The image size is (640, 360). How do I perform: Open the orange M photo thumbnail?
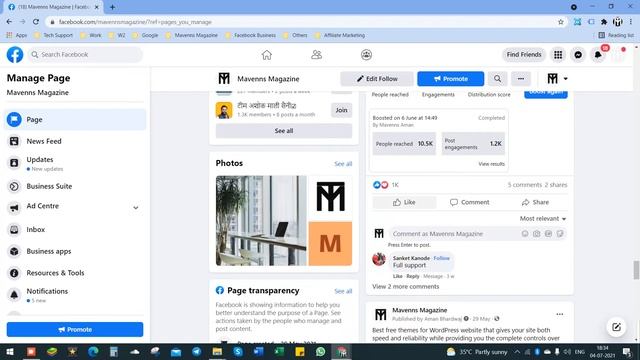pos(330,244)
